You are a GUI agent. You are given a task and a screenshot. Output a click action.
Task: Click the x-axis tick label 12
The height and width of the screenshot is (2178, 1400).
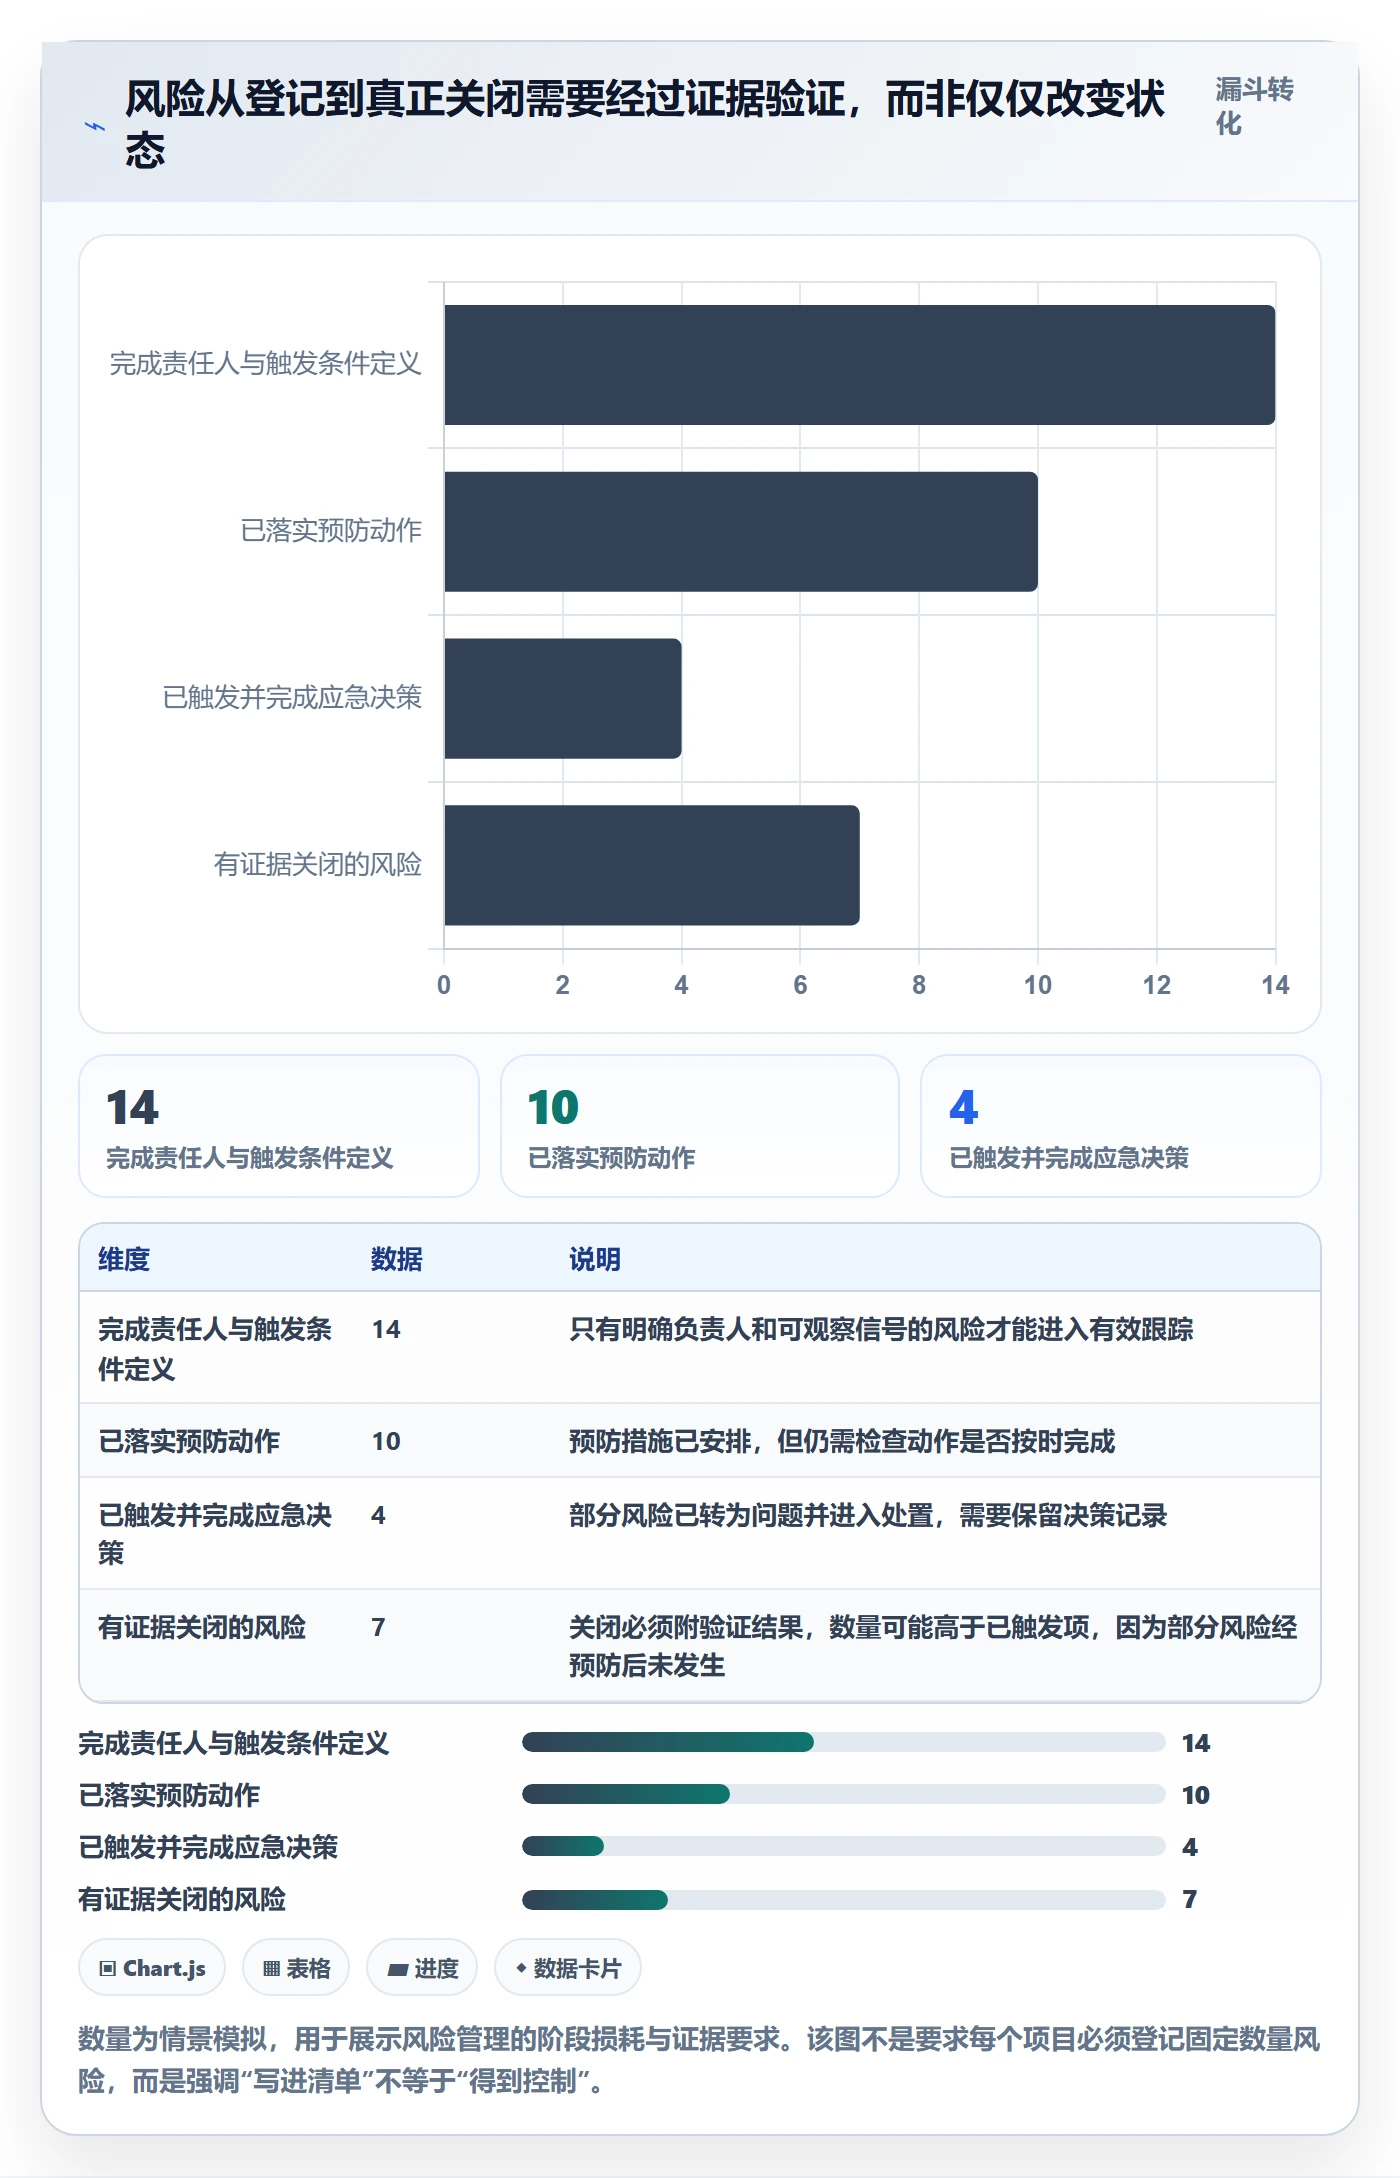tap(1157, 985)
